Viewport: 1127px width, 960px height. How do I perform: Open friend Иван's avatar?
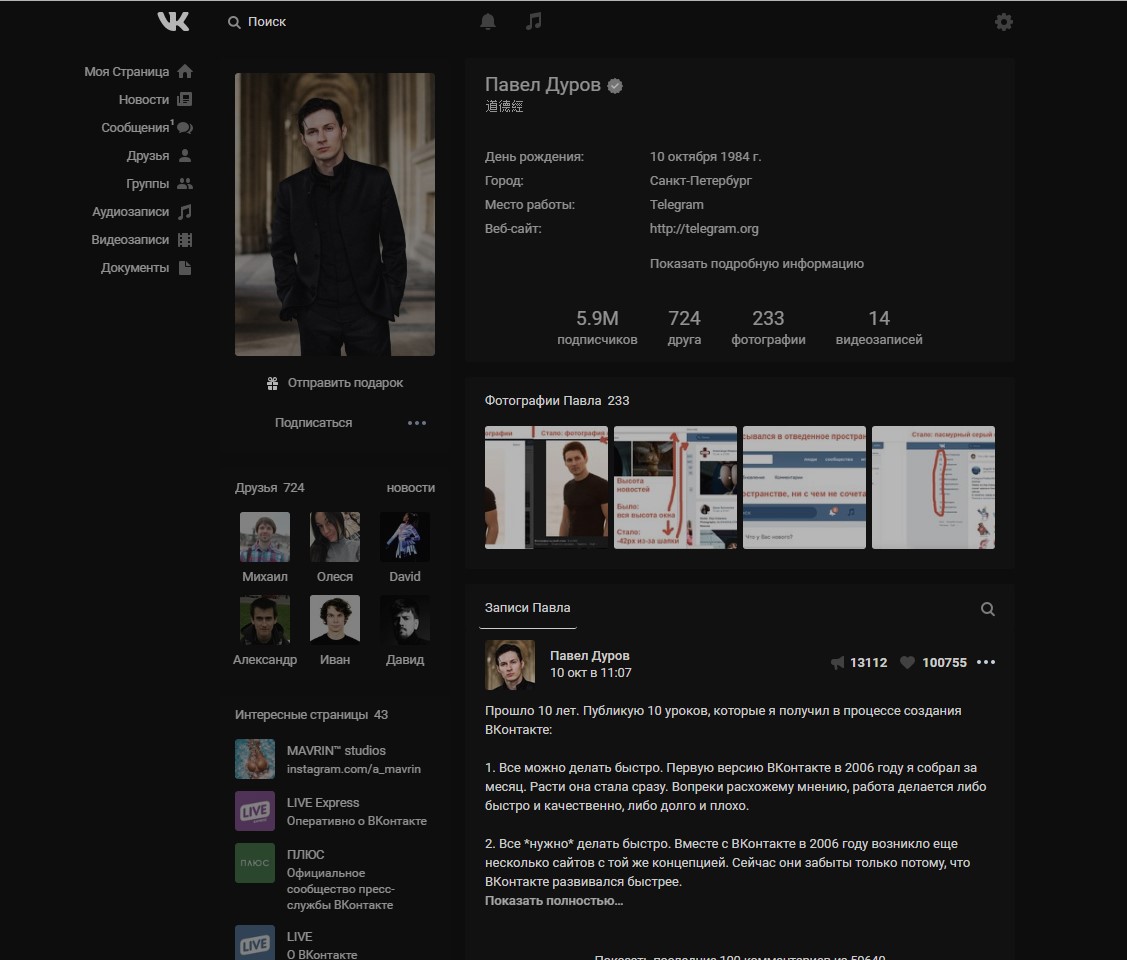tap(335, 619)
